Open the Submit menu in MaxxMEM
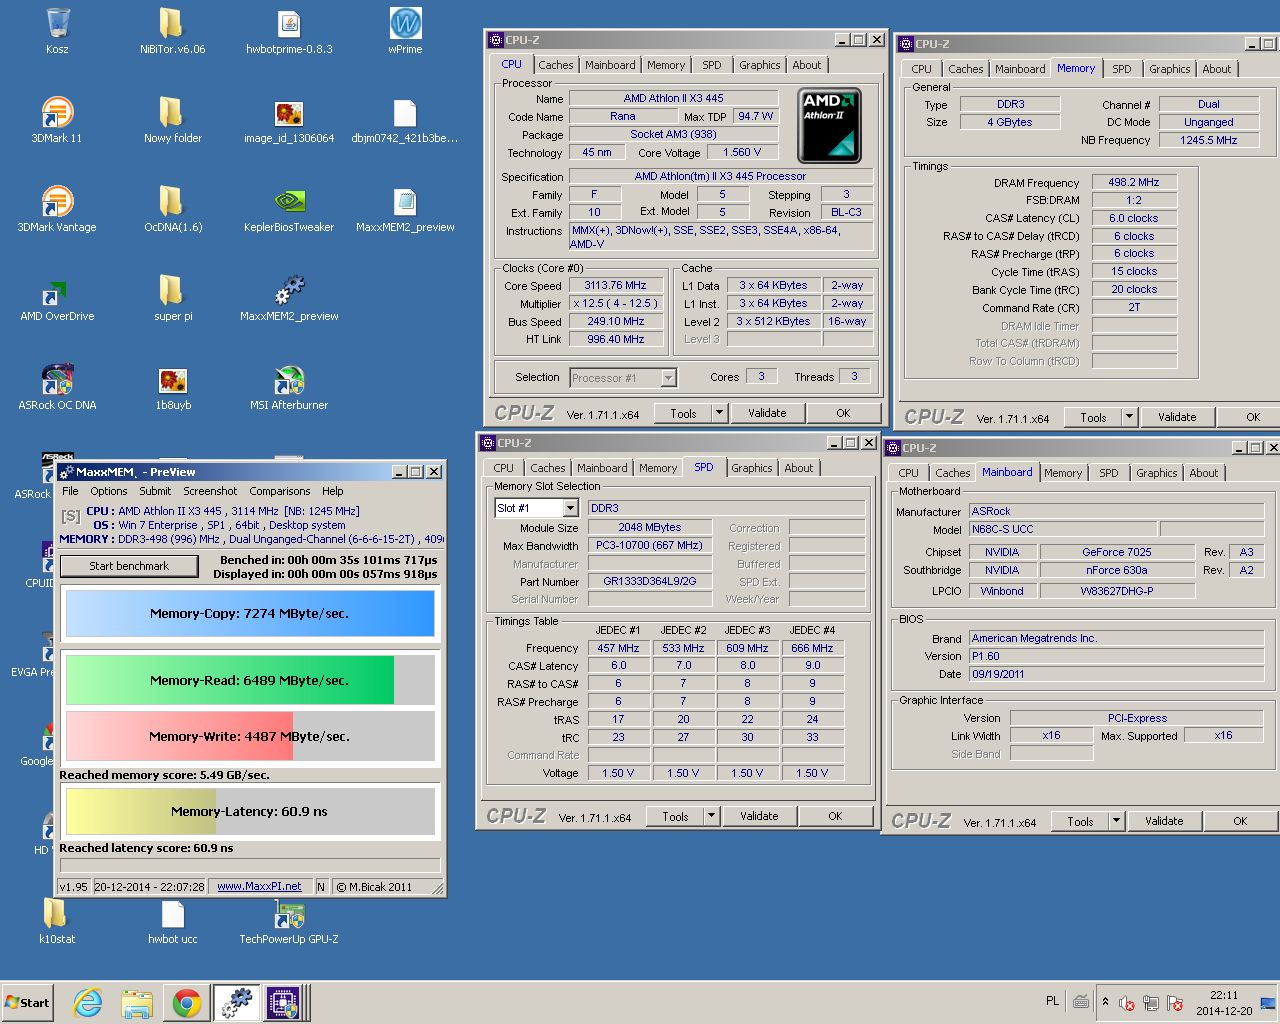The height and width of the screenshot is (1024, 1280). pos(155,491)
